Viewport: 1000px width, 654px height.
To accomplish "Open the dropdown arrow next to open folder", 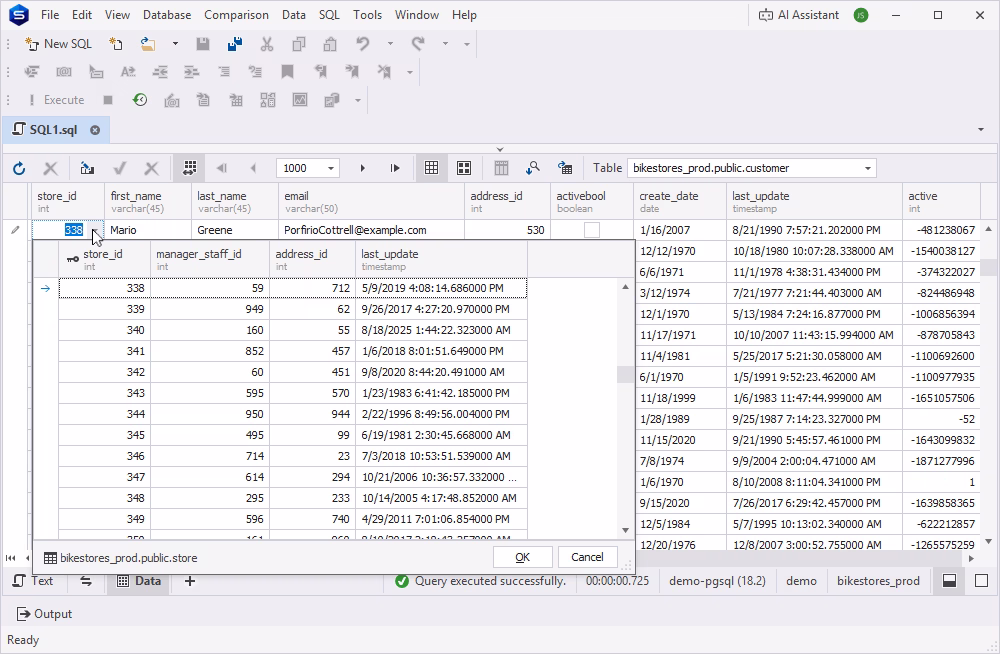I will (x=175, y=43).
